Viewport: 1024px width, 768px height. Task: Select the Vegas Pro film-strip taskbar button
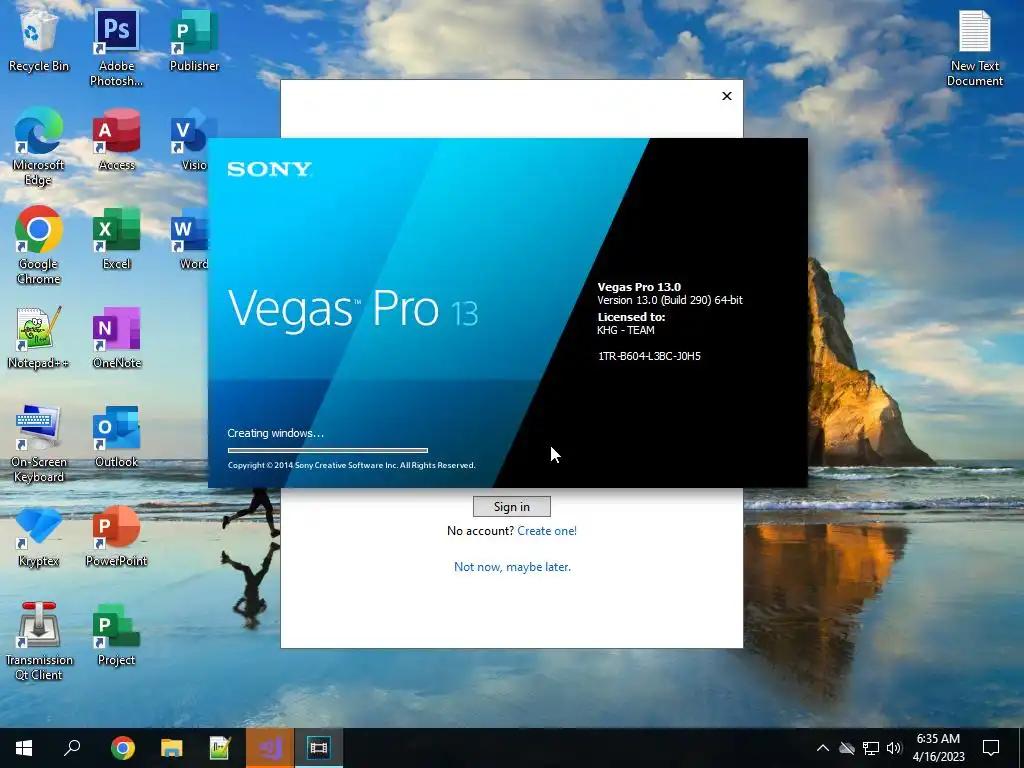coord(319,748)
